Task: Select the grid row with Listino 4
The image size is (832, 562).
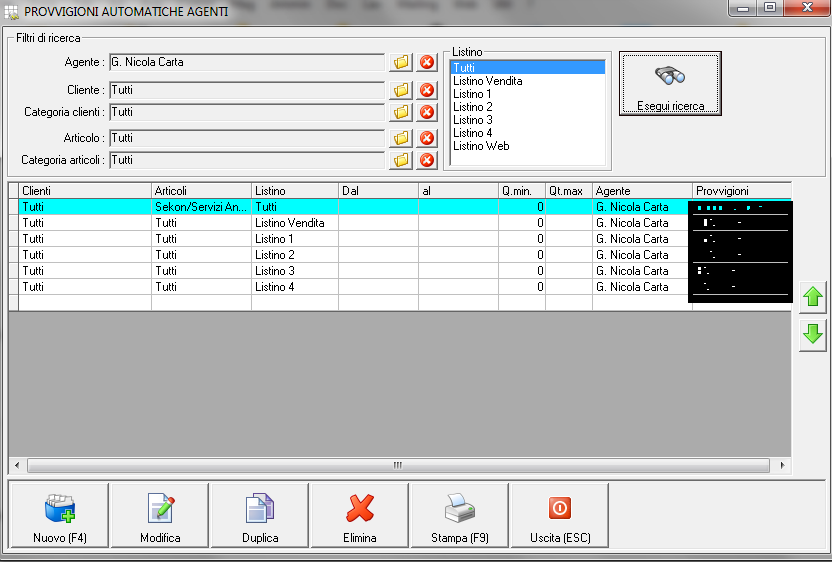Action: (x=400, y=287)
